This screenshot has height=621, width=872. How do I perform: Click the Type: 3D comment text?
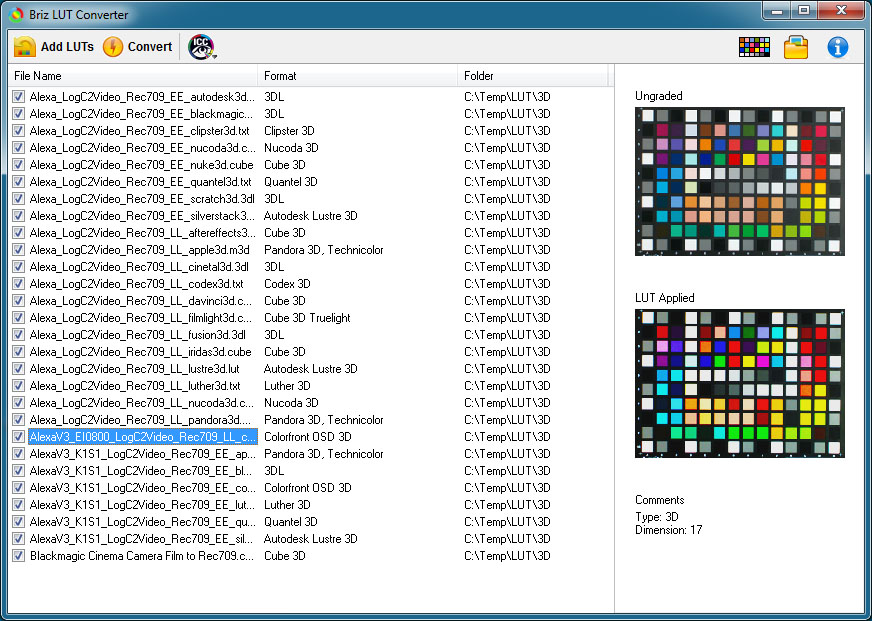pos(657,517)
